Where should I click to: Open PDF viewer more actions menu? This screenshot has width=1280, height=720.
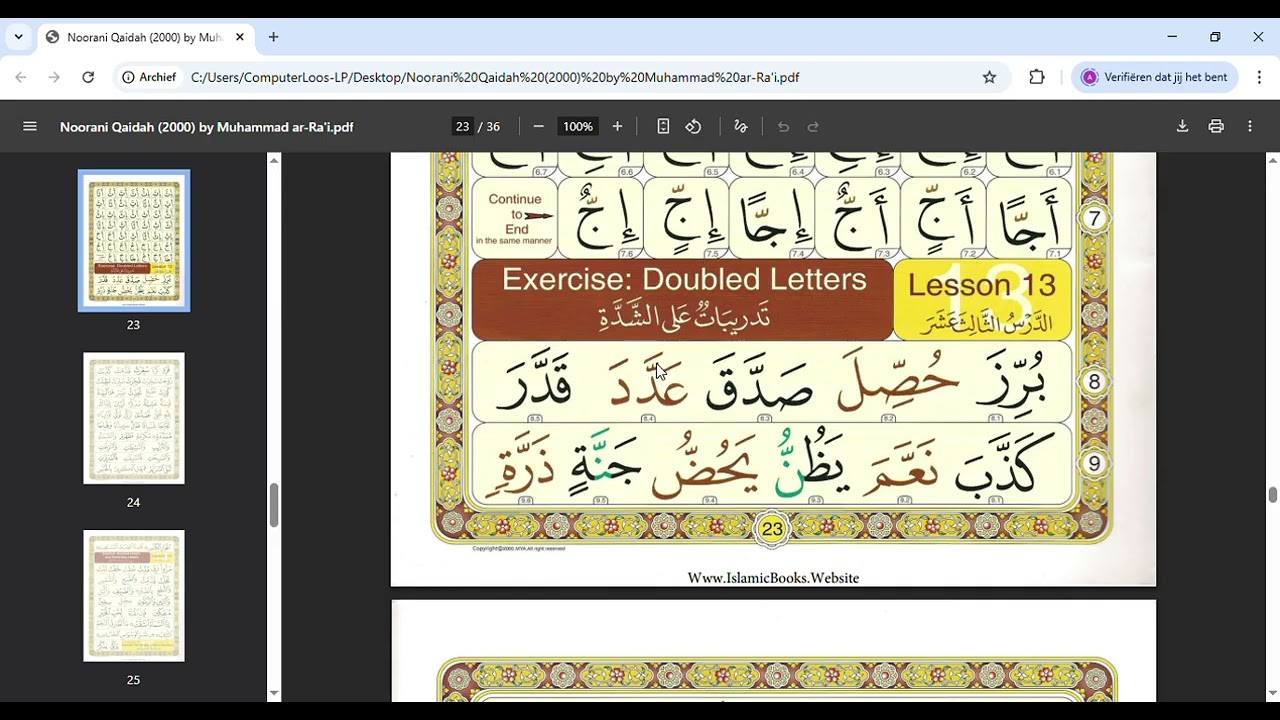[1250, 127]
